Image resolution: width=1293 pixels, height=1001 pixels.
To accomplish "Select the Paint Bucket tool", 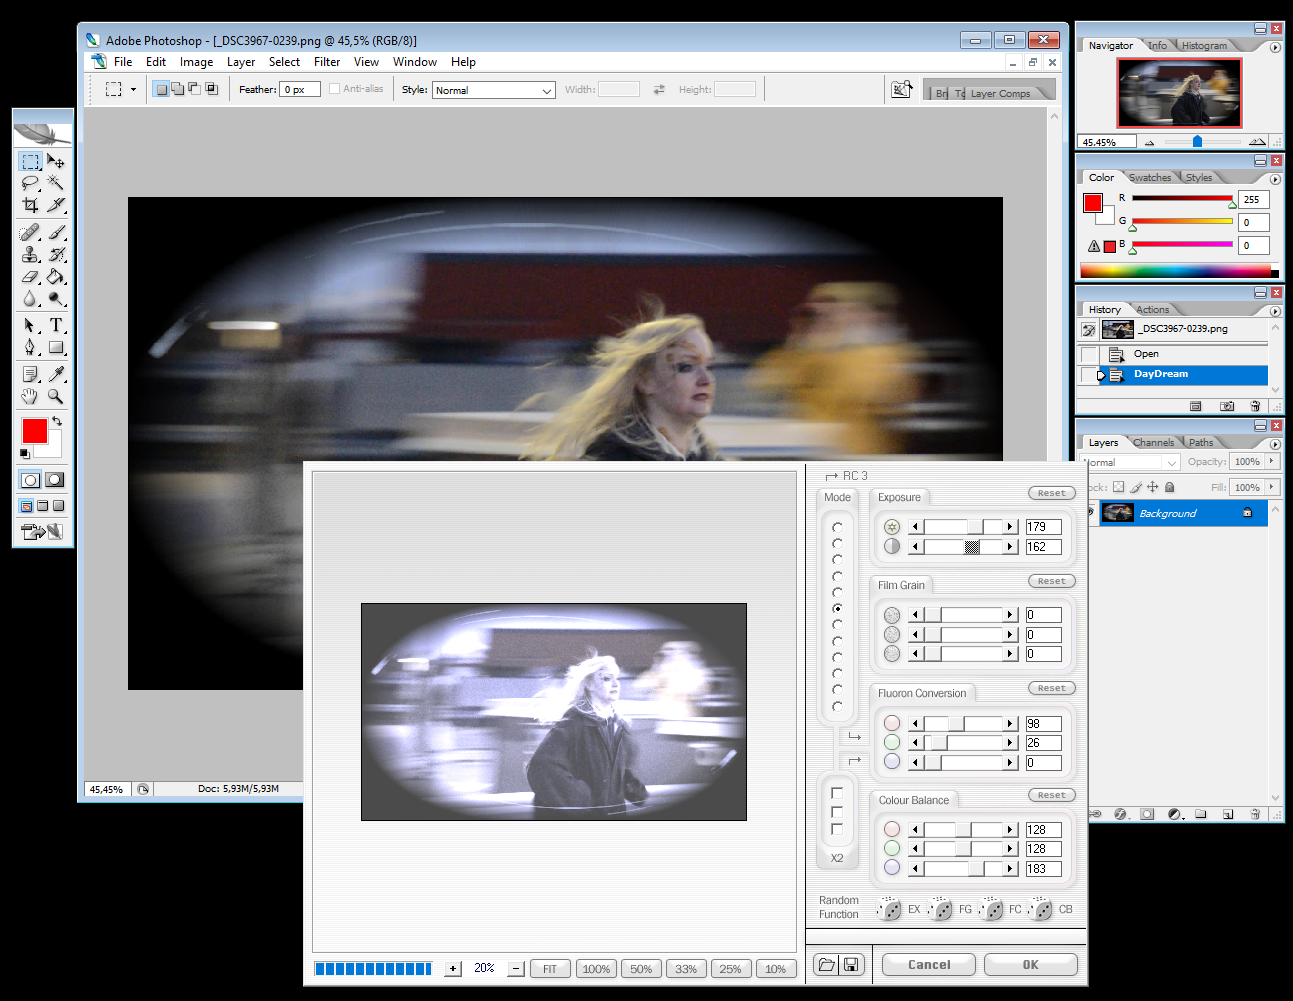I will click(x=56, y=277).
